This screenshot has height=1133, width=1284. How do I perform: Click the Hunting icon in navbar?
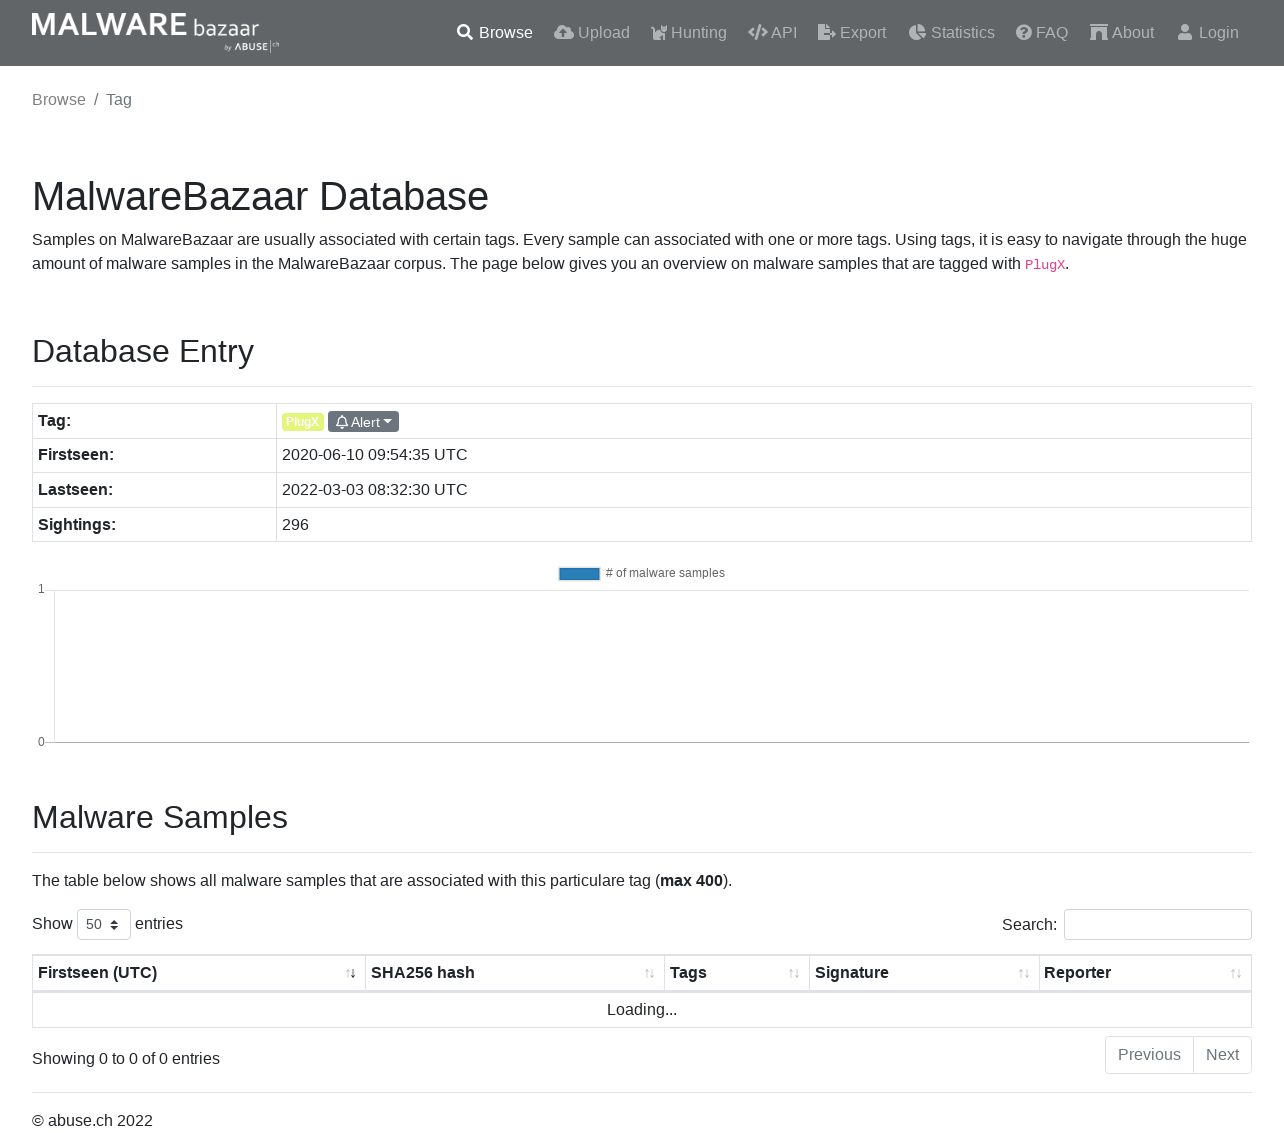659,33
